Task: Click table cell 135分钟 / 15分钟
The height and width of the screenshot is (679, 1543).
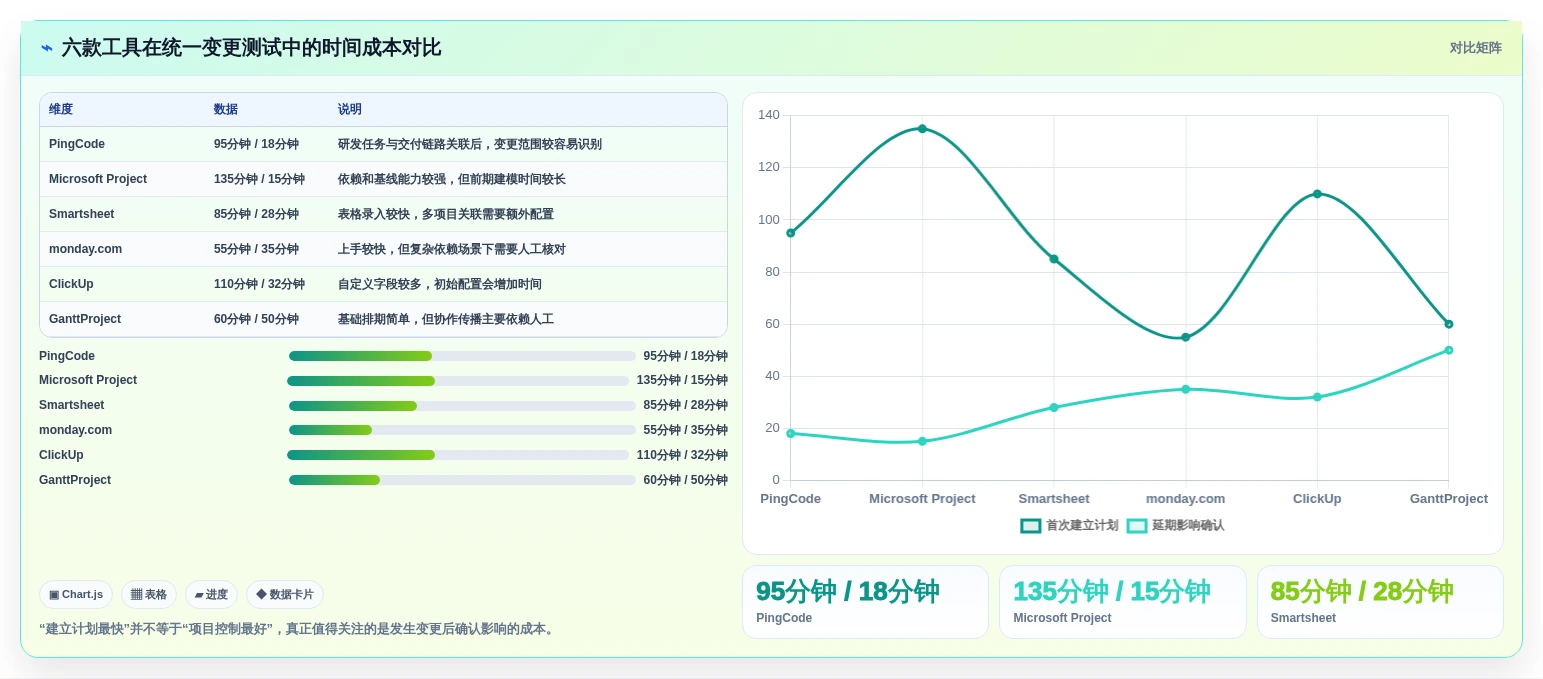Action: [x=259, y=179]
